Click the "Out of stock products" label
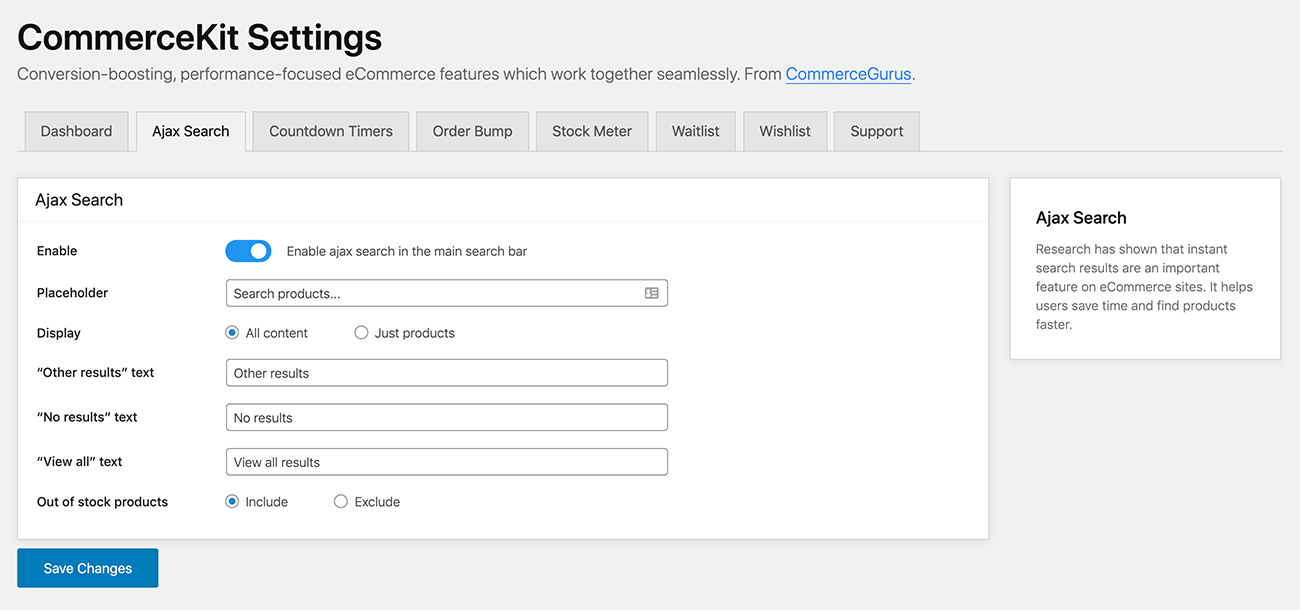This screenshot has width=1300, height=610. tap(102, 502)
